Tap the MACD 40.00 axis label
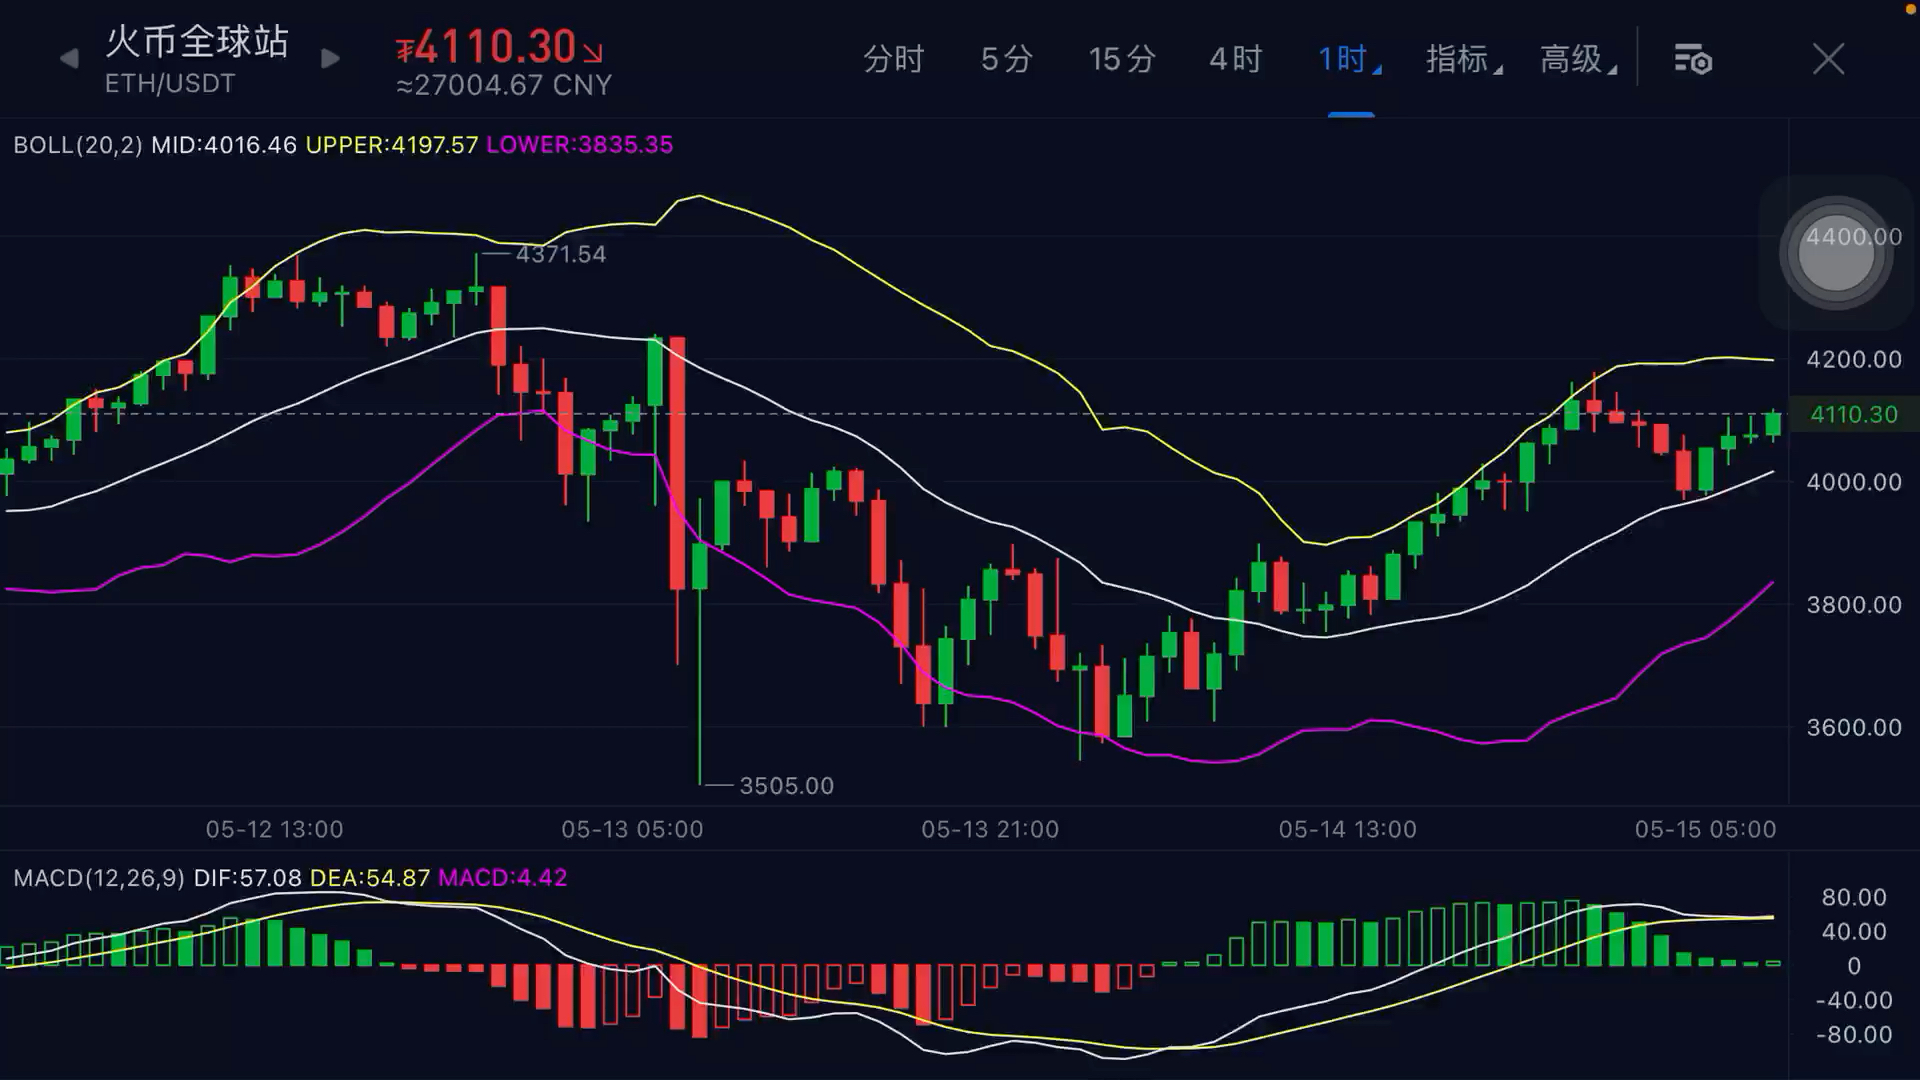This screenshot has width=1920, height=1080. [x=1854, y=932]
